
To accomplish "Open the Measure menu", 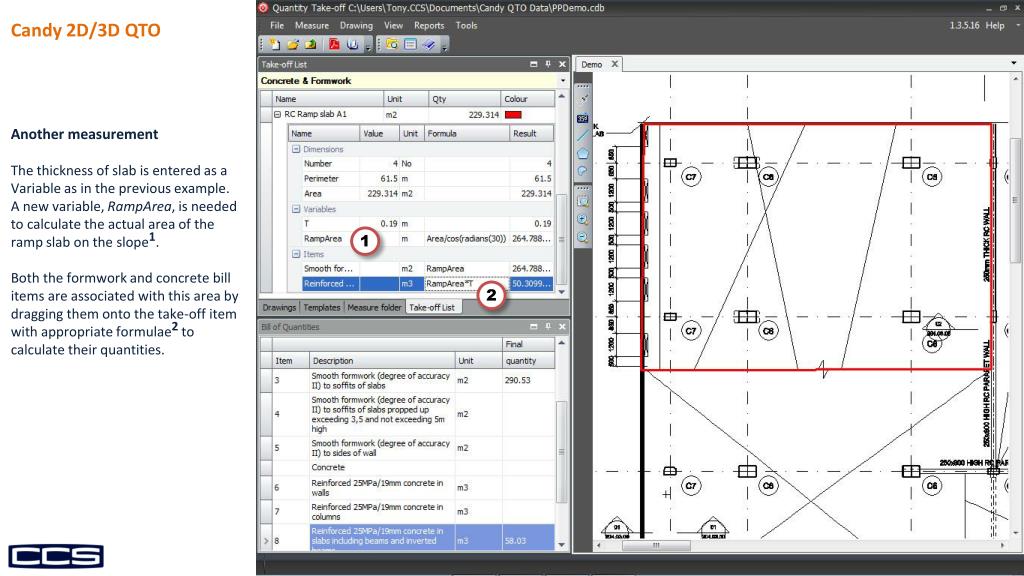I will (x=312, y=25).
